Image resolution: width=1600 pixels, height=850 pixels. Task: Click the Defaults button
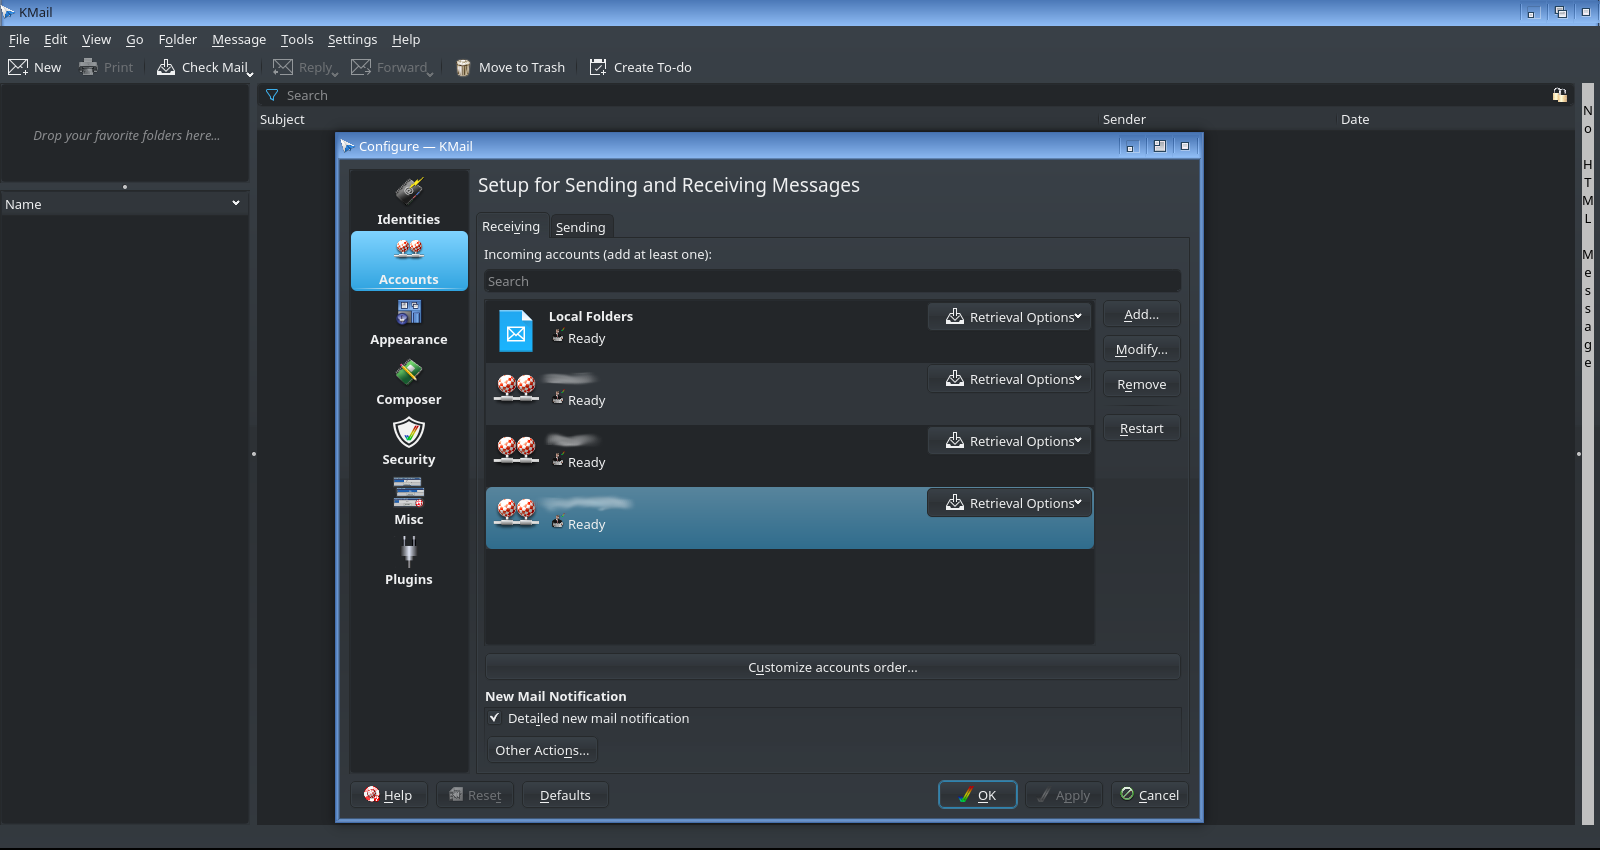pyautogui.click(x=565, y=795)
